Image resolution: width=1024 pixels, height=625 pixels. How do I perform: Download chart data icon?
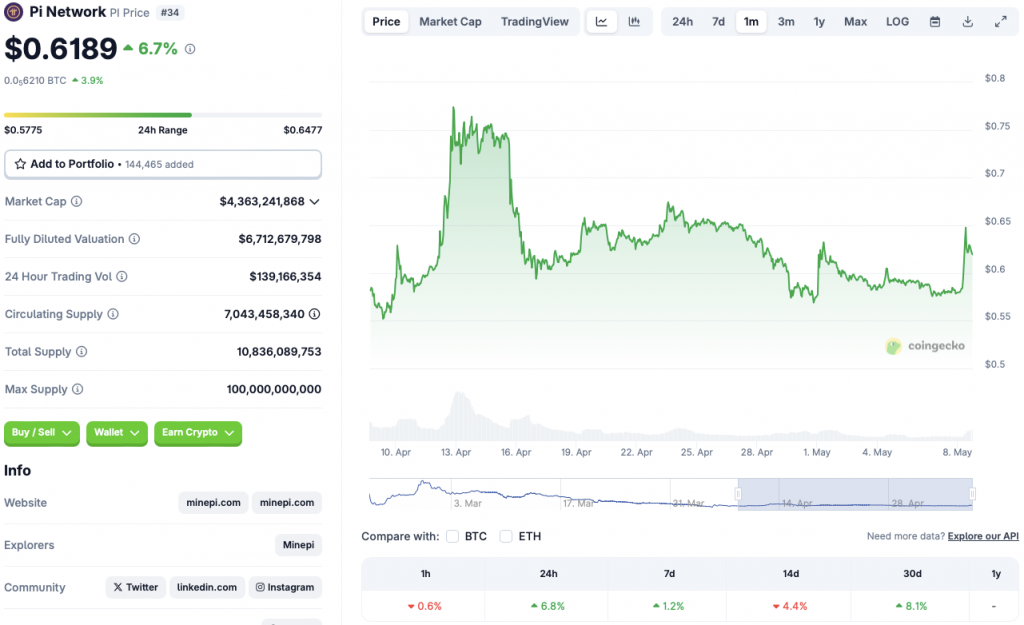click(968, 22)
